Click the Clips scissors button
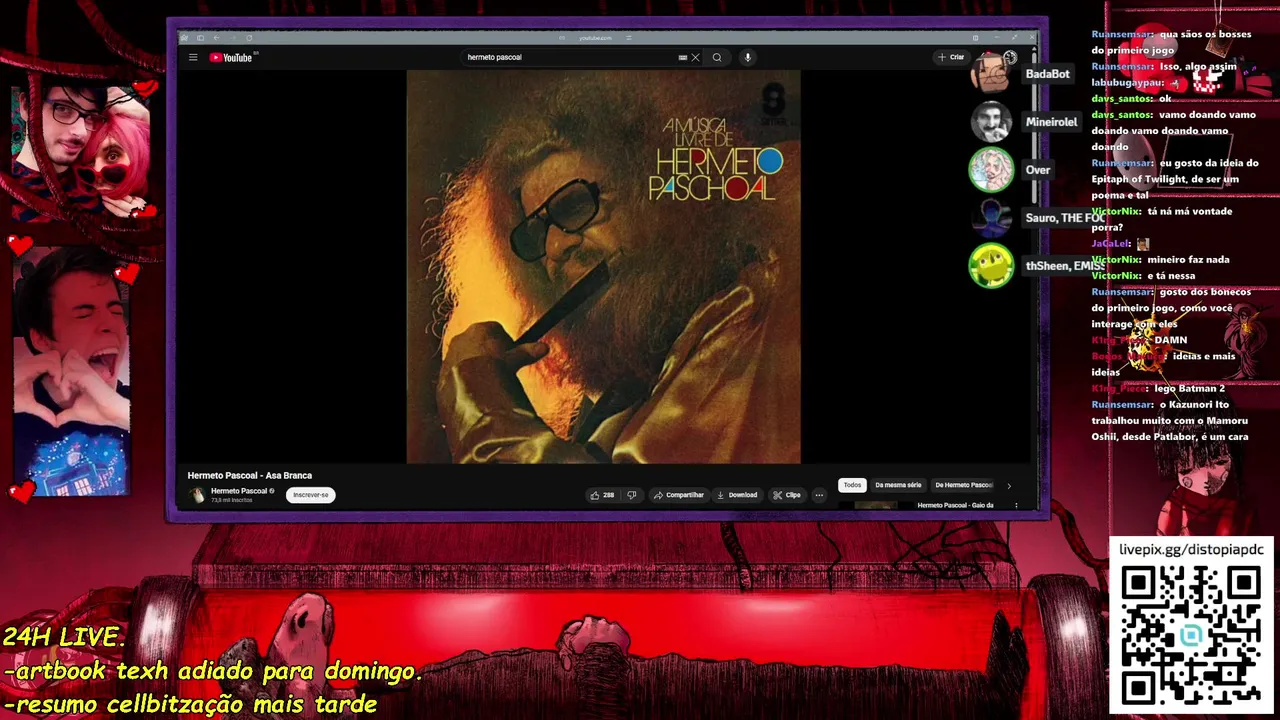The image size is (1280, 720). (x=787, y=495)
